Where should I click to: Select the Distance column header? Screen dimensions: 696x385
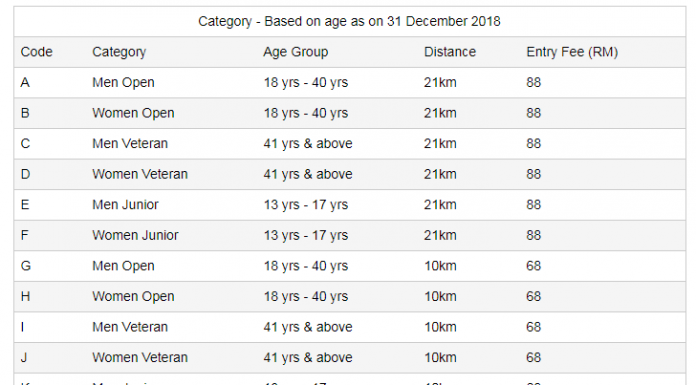click(450, 52)
